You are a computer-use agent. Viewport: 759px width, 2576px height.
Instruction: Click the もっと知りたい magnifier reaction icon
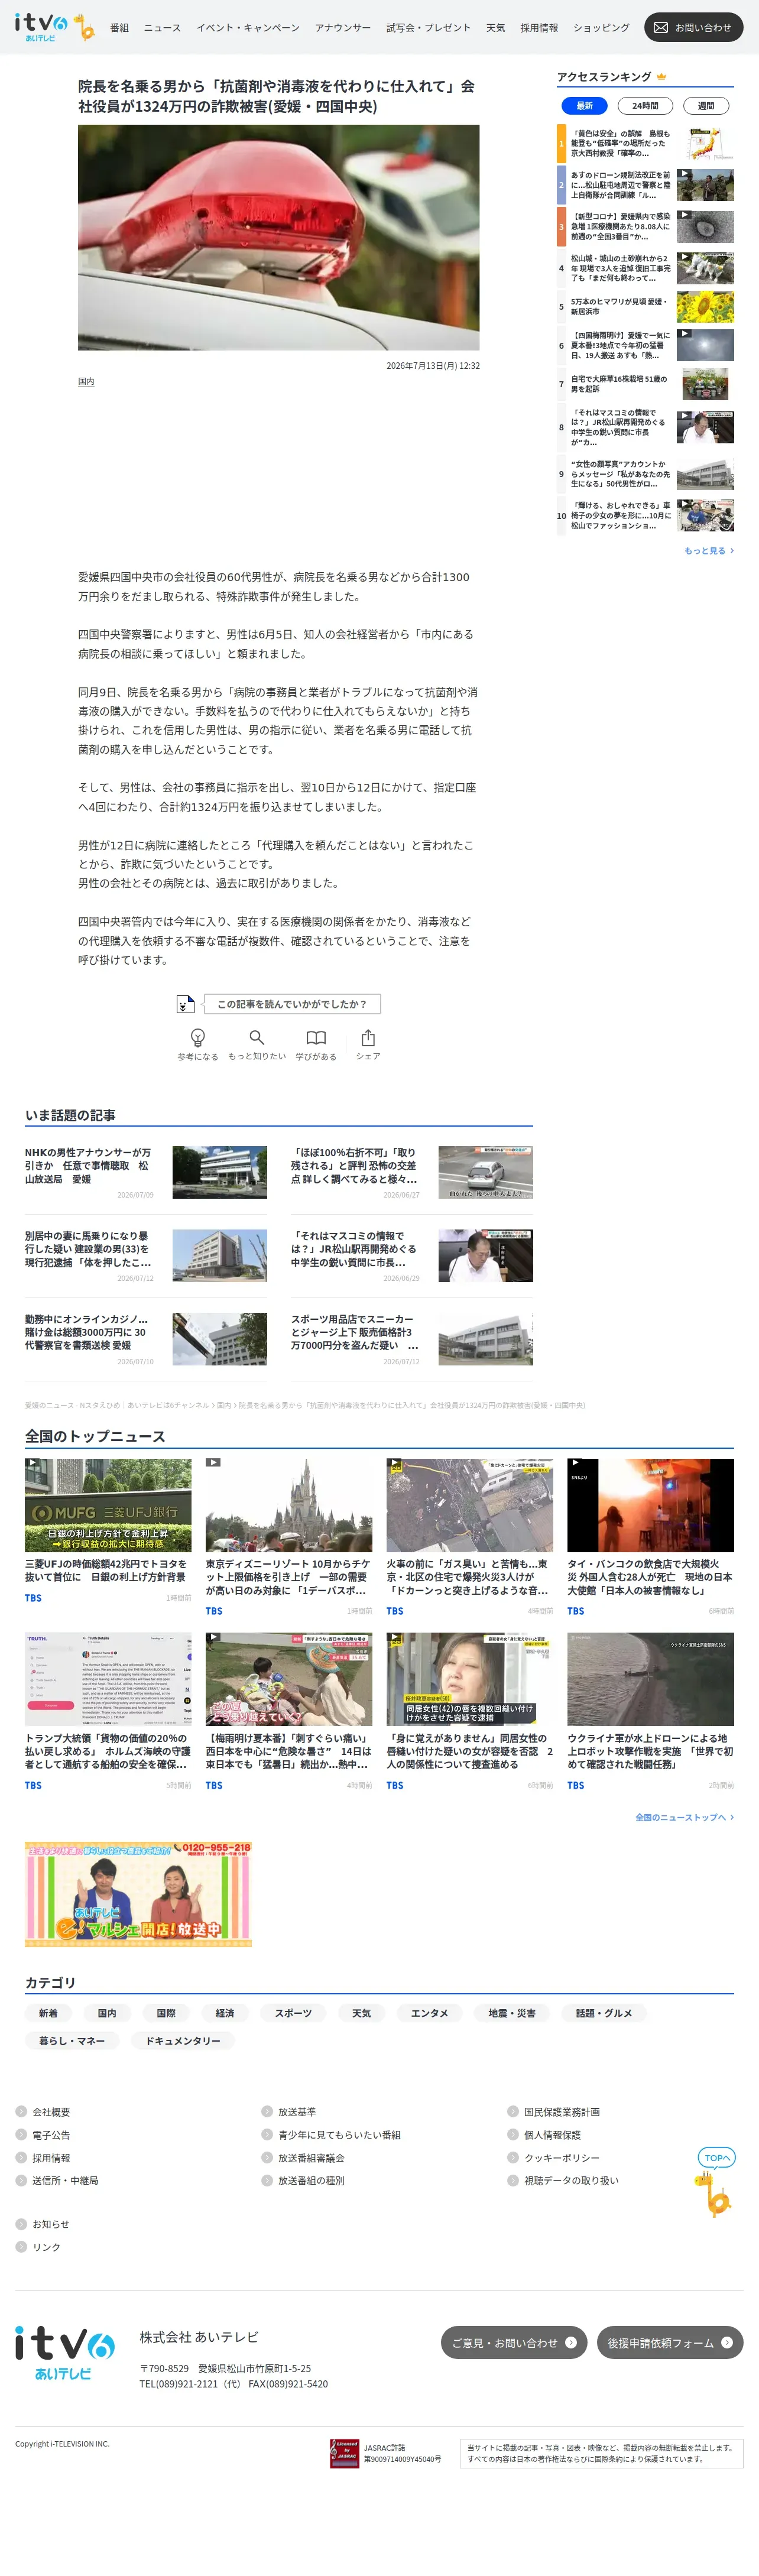(x=257, y=1037)
